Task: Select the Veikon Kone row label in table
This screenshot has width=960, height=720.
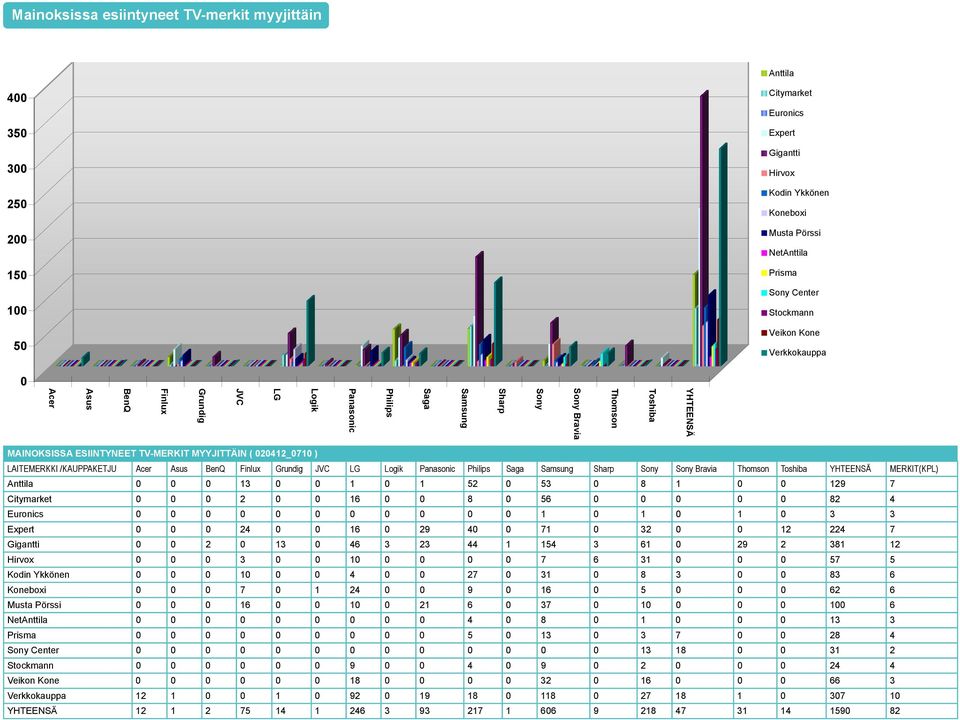Action: (x=33, y=680)
